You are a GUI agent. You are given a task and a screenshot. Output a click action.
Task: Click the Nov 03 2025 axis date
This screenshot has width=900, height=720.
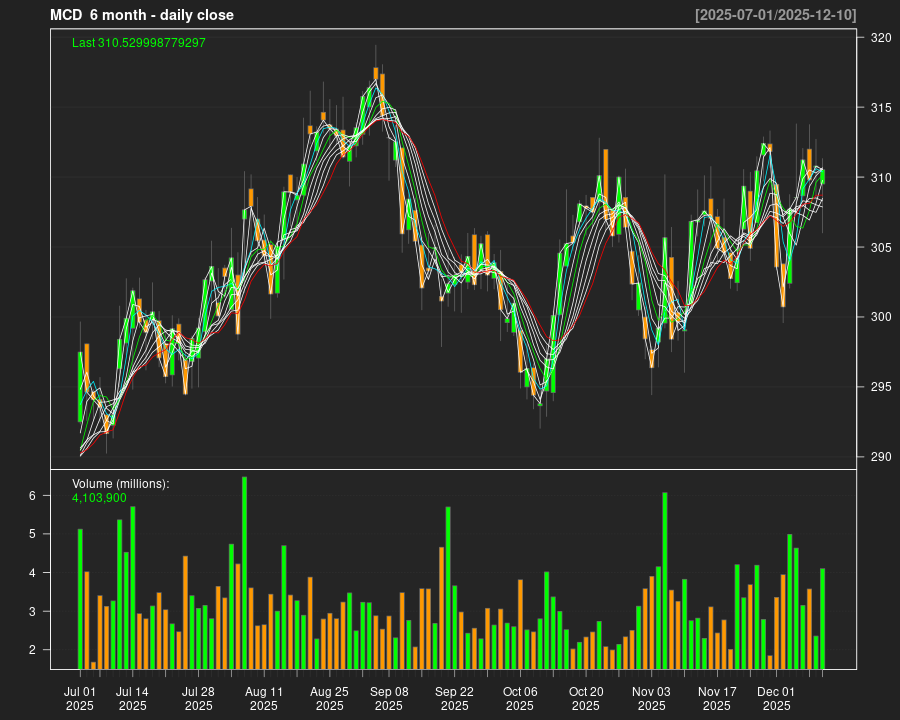[651, 698]
